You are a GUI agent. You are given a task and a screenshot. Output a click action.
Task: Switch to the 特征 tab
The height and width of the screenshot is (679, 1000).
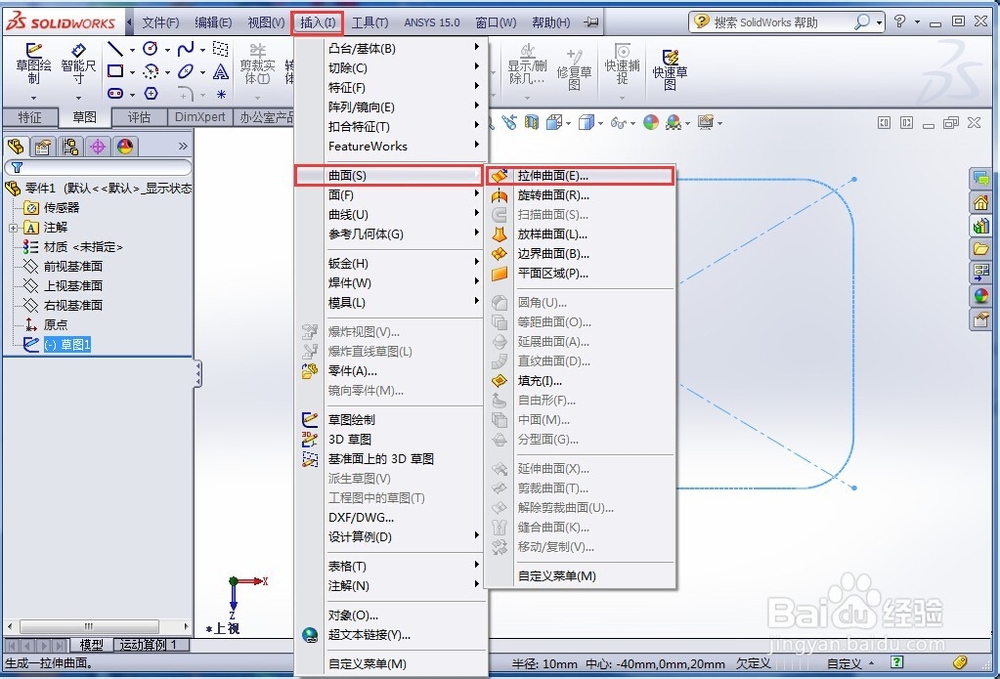point(29,117)
